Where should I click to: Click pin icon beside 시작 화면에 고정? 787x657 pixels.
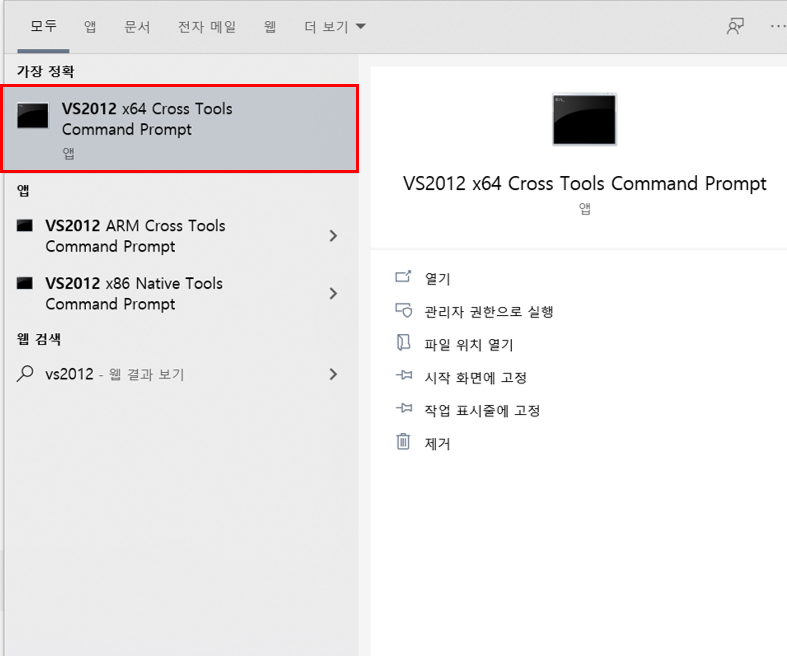(404, 375)
